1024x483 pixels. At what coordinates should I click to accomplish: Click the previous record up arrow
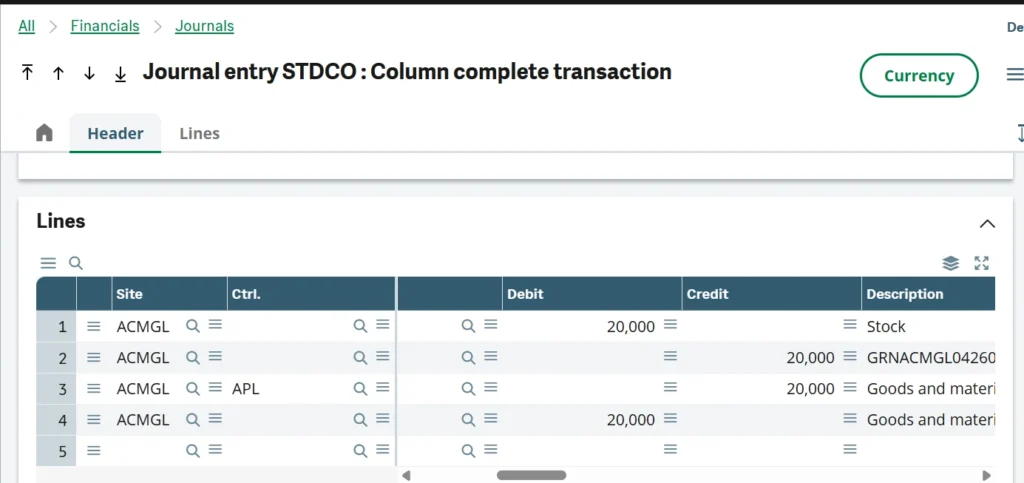(58, 73)
